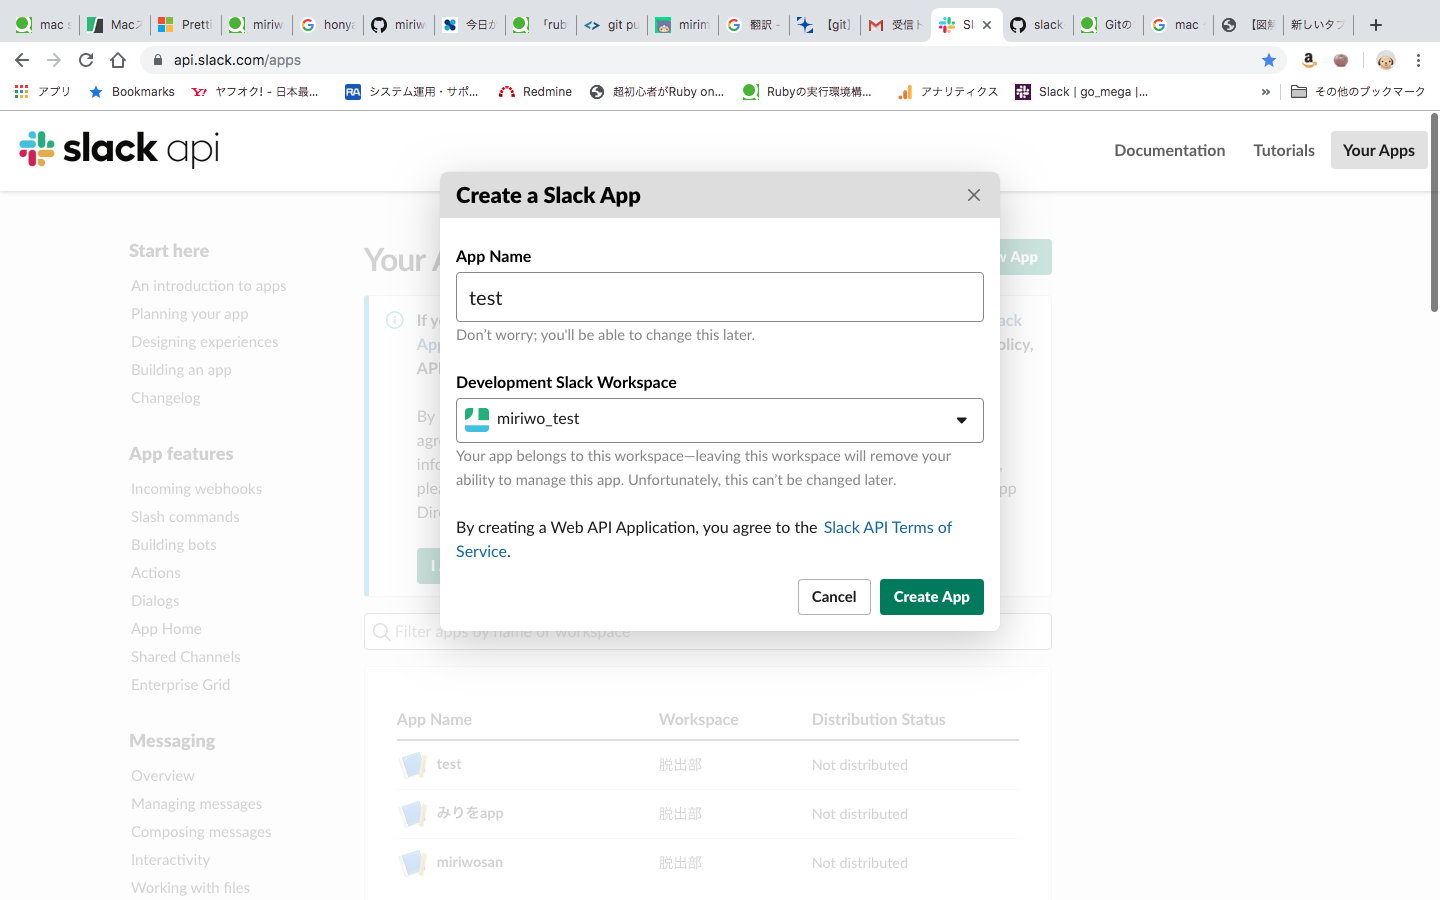Click the user profile avatar icon
The image size is (1440, 900).
pyautogui.click(x=1385, y=60)
